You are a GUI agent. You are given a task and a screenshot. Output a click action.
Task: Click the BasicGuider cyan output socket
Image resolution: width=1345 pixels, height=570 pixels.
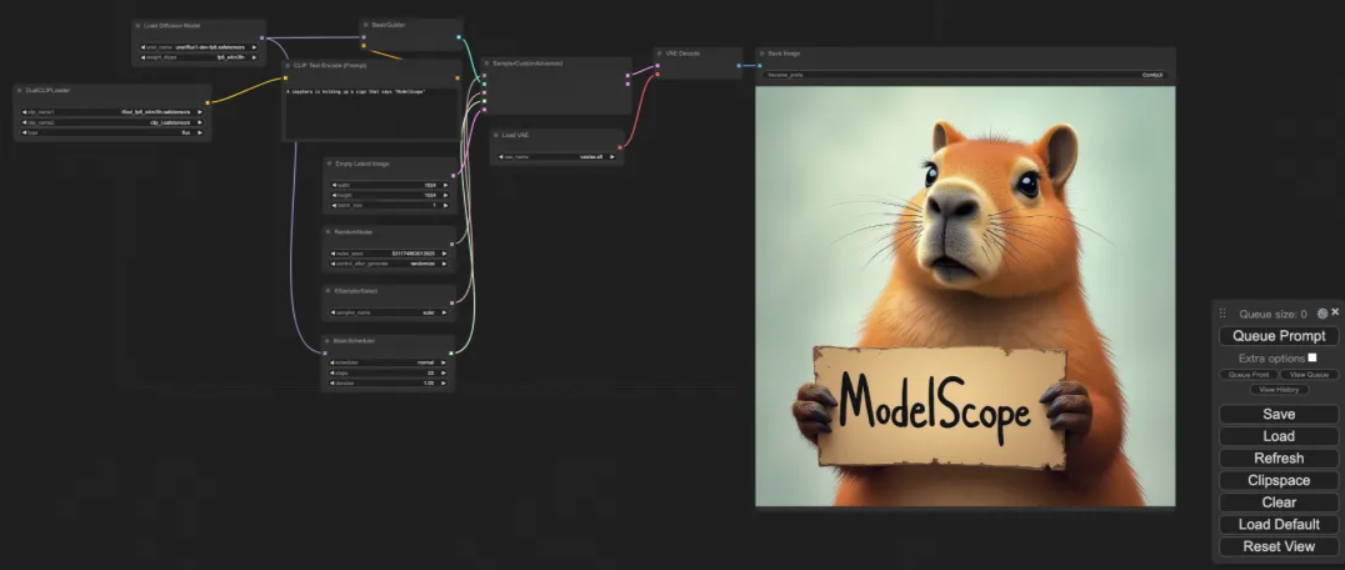point(459,37)
